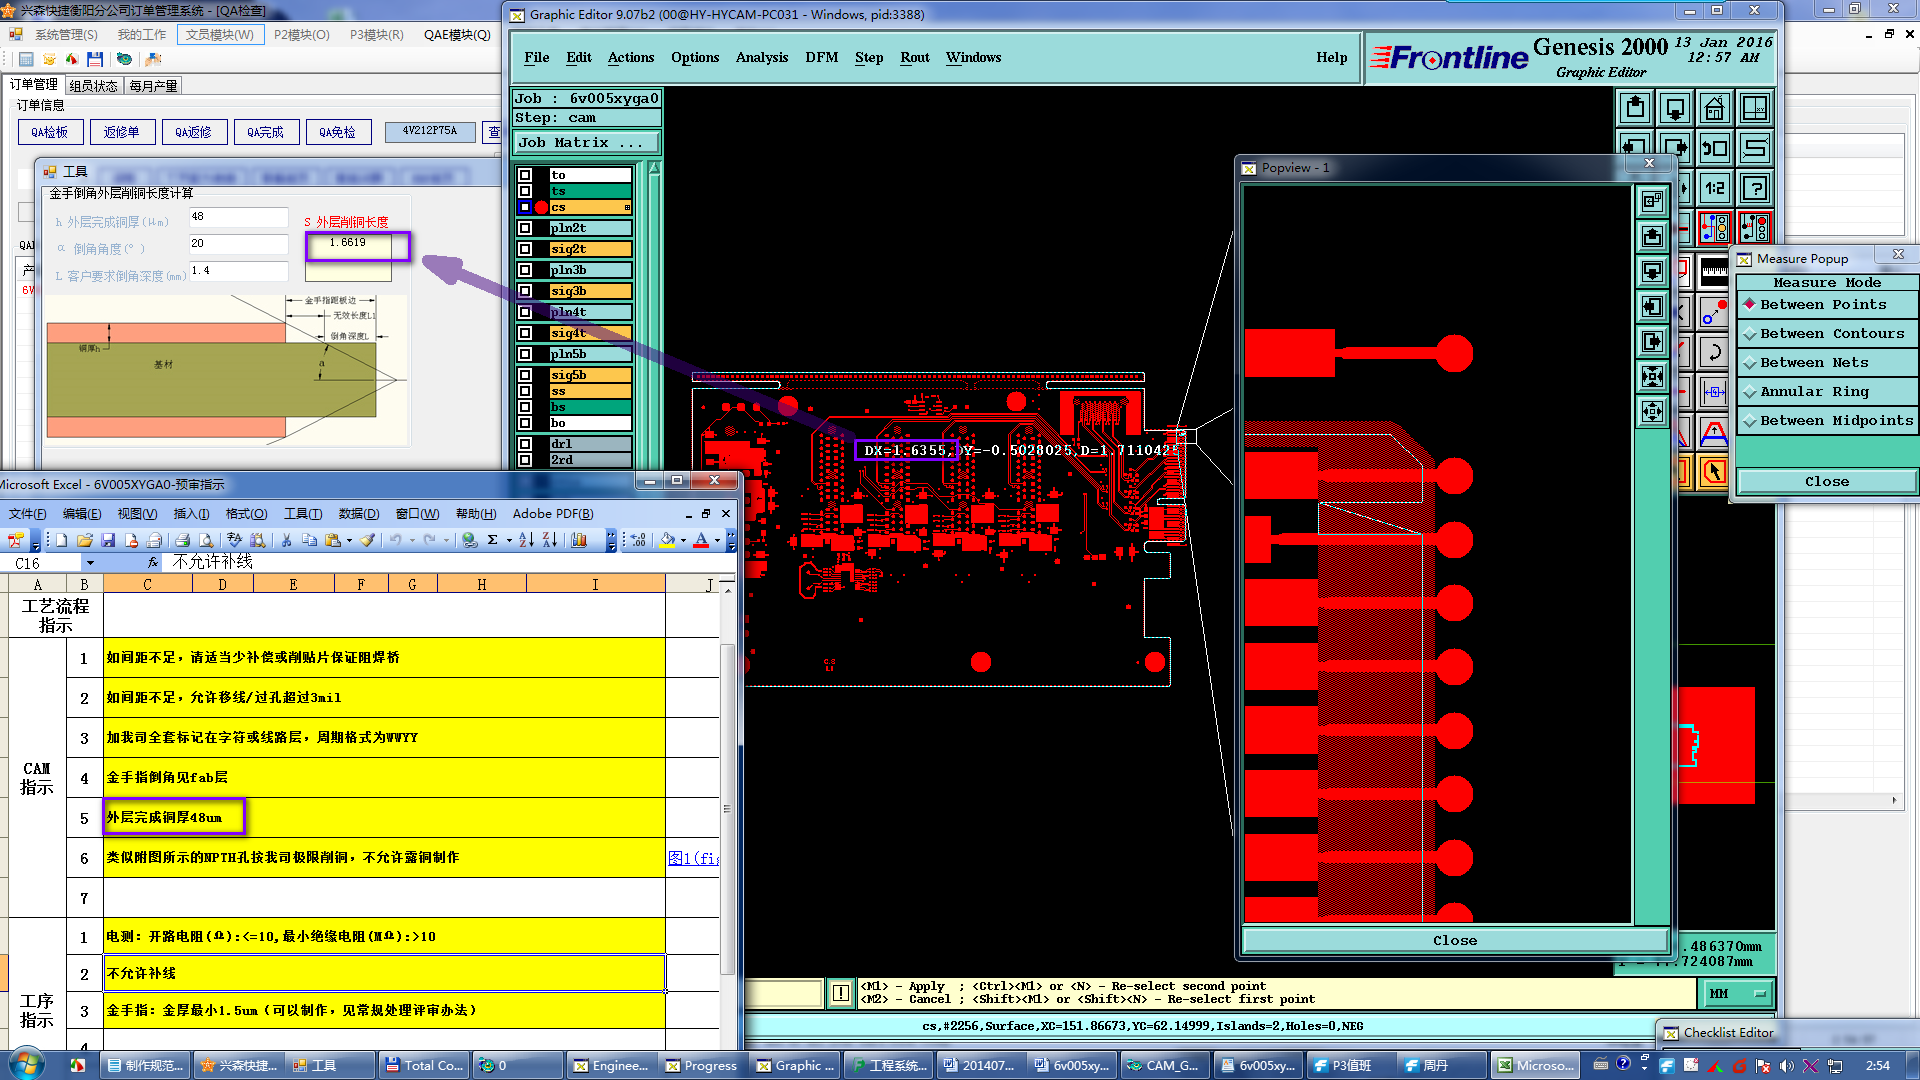The height and width of the screenshot is (1080, 1920).
Task: Click the ruler measure tool icon
Action: (1714, 271)
